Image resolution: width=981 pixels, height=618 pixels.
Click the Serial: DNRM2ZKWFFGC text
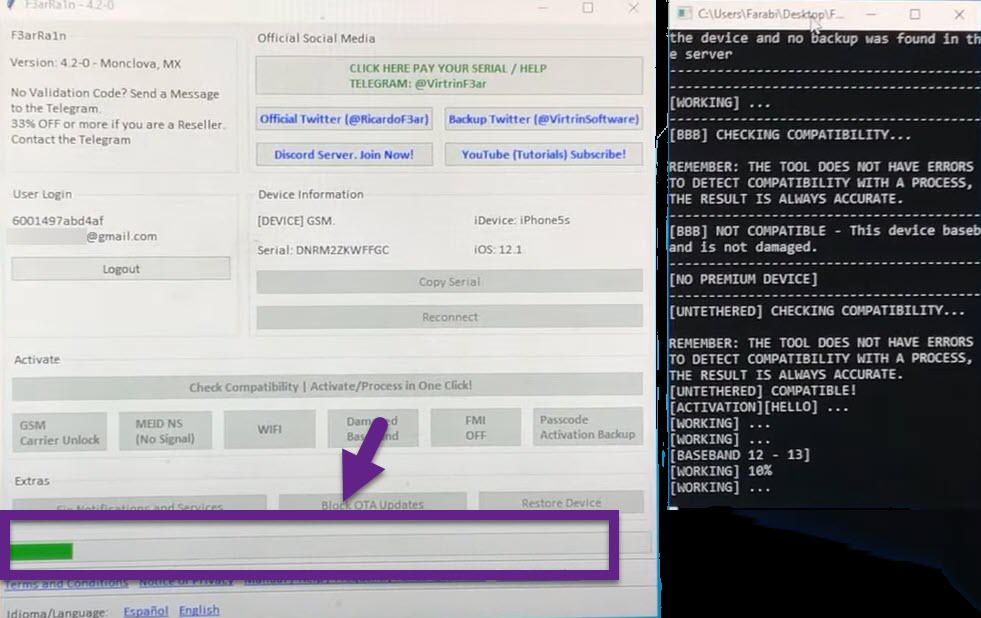(x=323, y=250)
